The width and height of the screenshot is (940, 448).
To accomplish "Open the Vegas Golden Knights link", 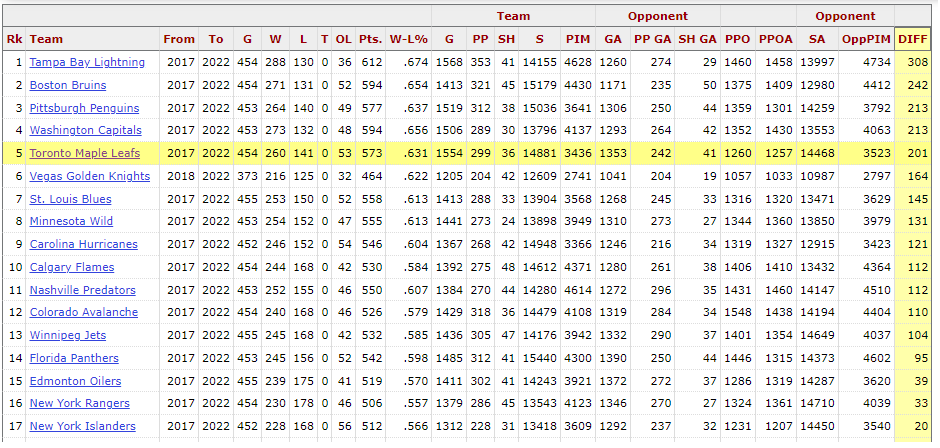I will pyautogui.click(x=90, y=176).
